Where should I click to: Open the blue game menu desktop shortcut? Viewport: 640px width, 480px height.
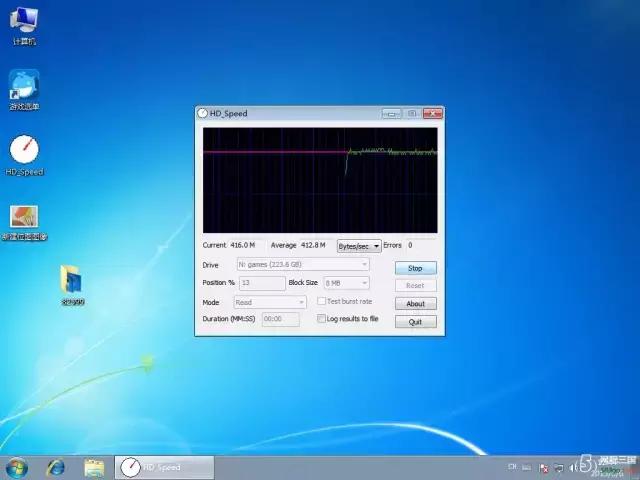[24, 85]
